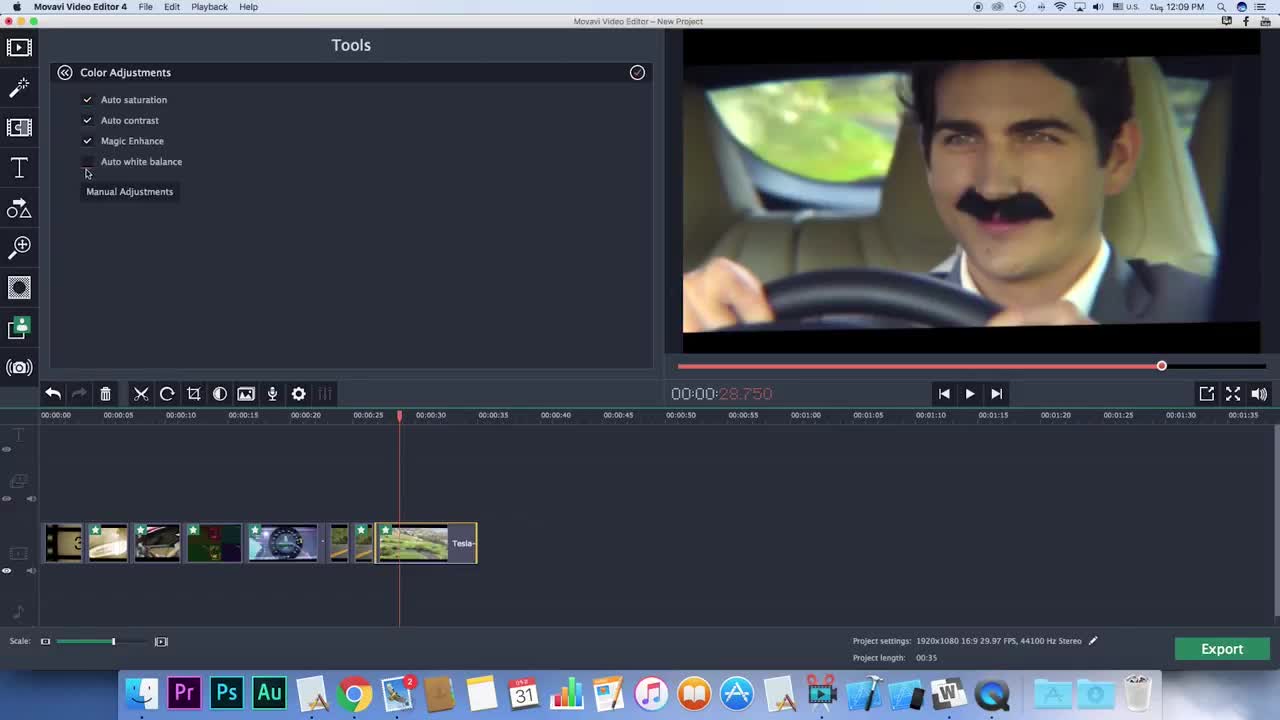Open Photoshop from the Dock
The height and width of the screenshot is (720, 1280).
point(227,693)
